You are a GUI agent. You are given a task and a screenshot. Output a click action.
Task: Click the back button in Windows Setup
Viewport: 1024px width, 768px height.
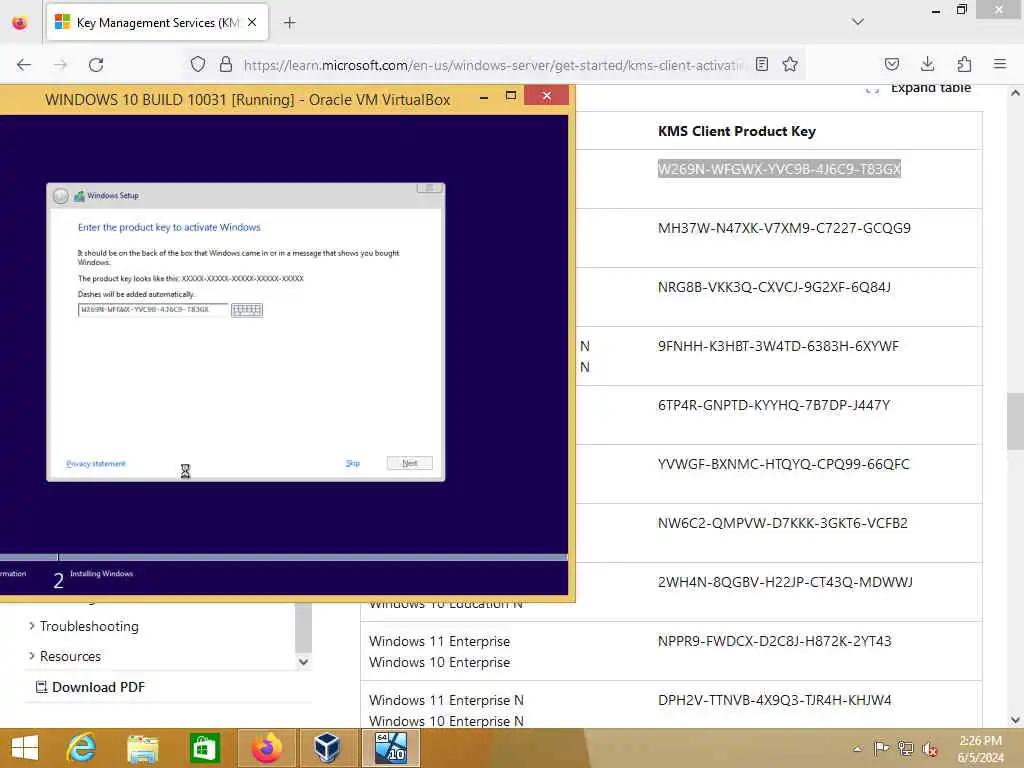tap(61, 196)
